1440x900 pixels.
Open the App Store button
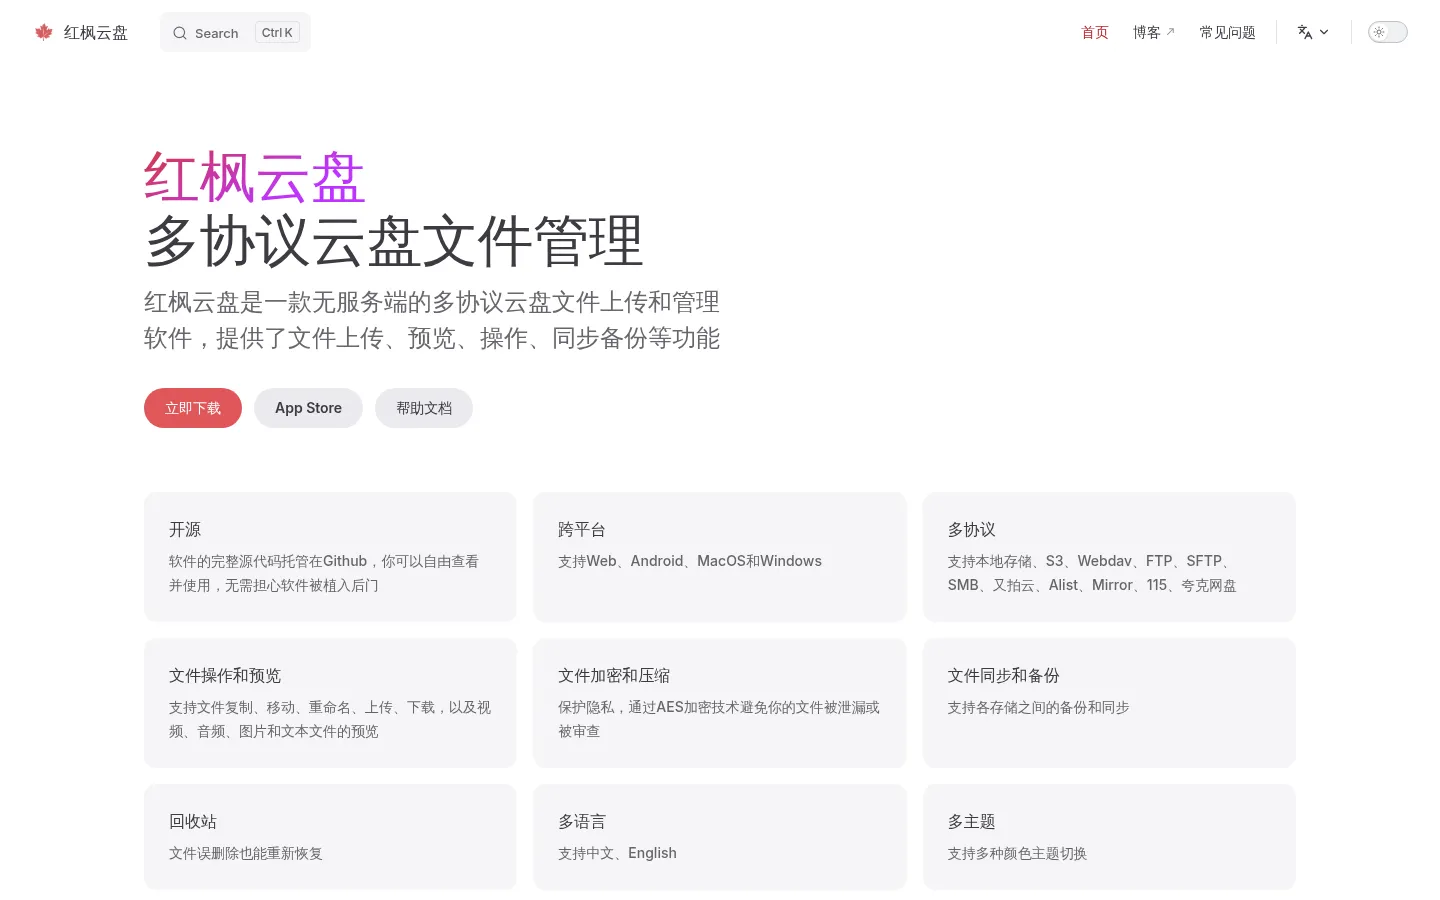pyautogui.click(x=308, y=408)
